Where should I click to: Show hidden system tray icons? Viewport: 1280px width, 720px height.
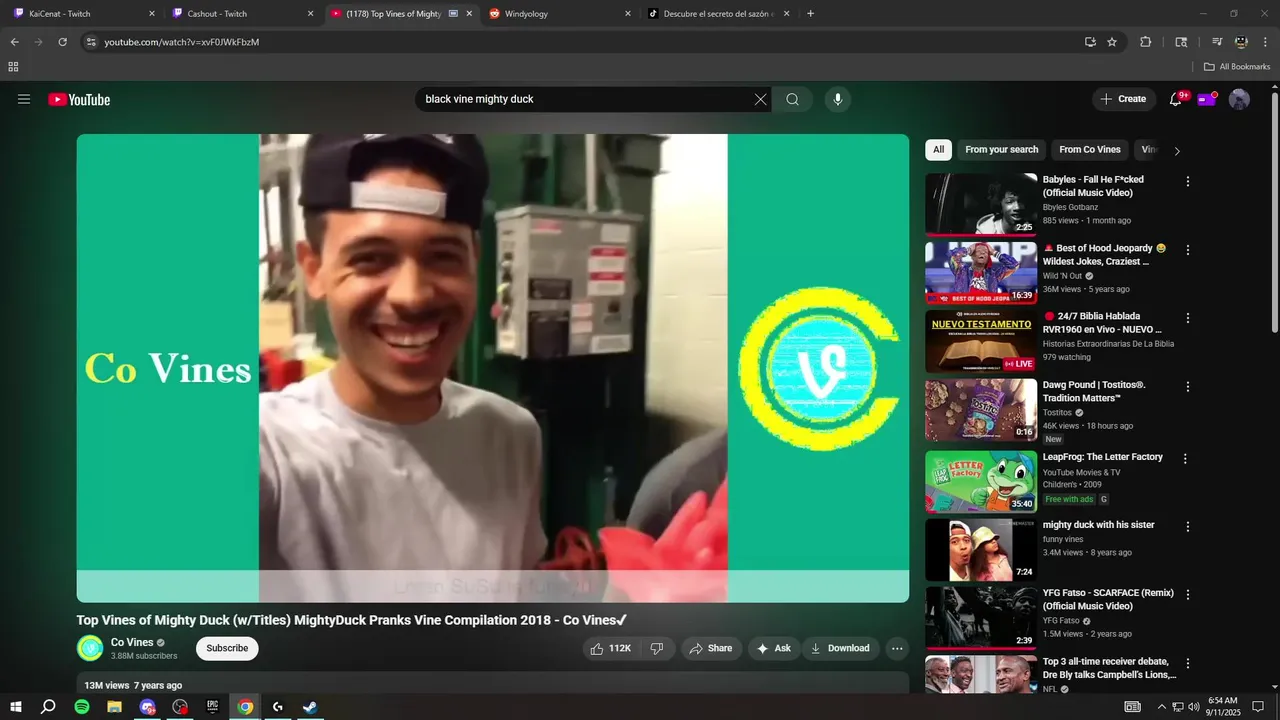click(1161, 707)
